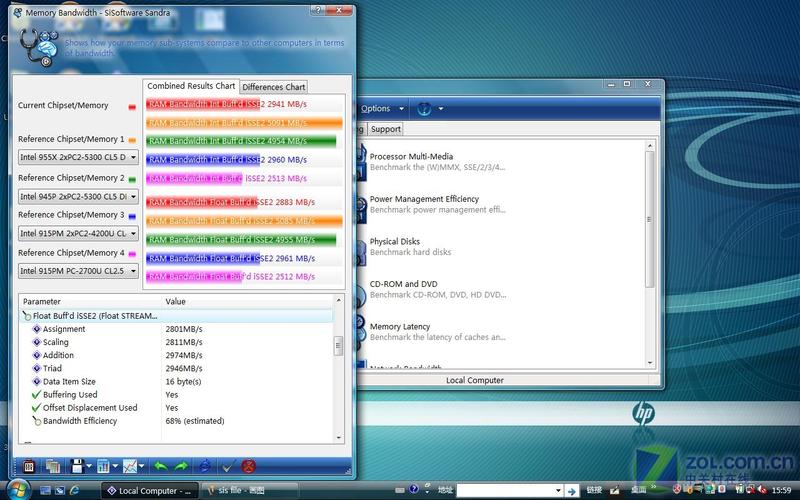Viewport: 800px width, 500px height.
Task: Expand the arrow next to bar chart icon
Action: [x=115, y=466]
